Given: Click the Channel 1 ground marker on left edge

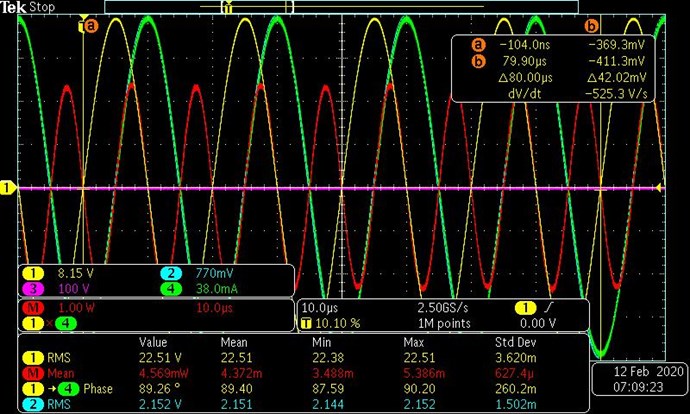Looking at the screenshot, I should (7, 187).
